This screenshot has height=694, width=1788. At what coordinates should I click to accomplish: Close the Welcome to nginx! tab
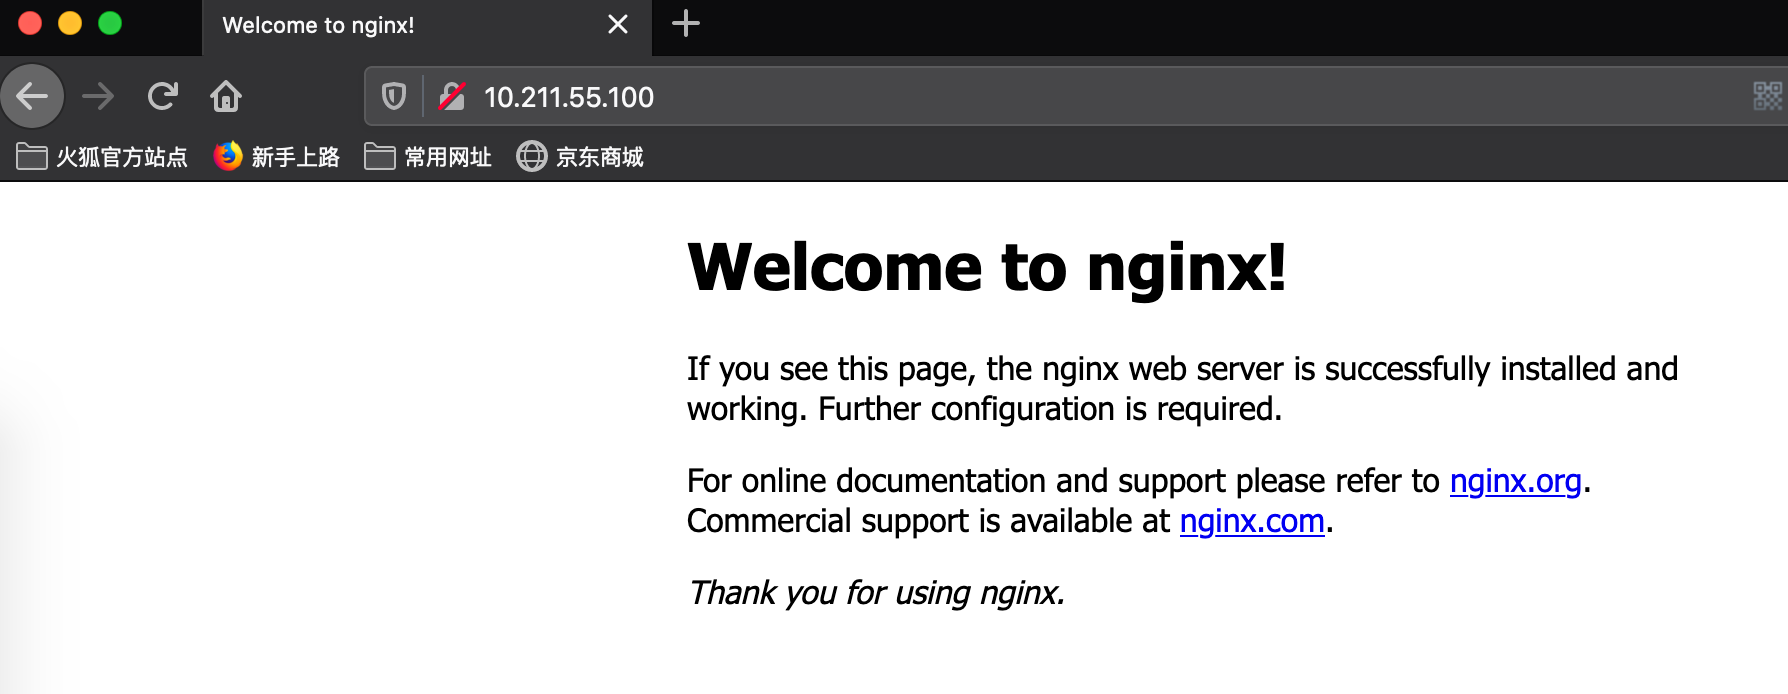click(618, 24)
